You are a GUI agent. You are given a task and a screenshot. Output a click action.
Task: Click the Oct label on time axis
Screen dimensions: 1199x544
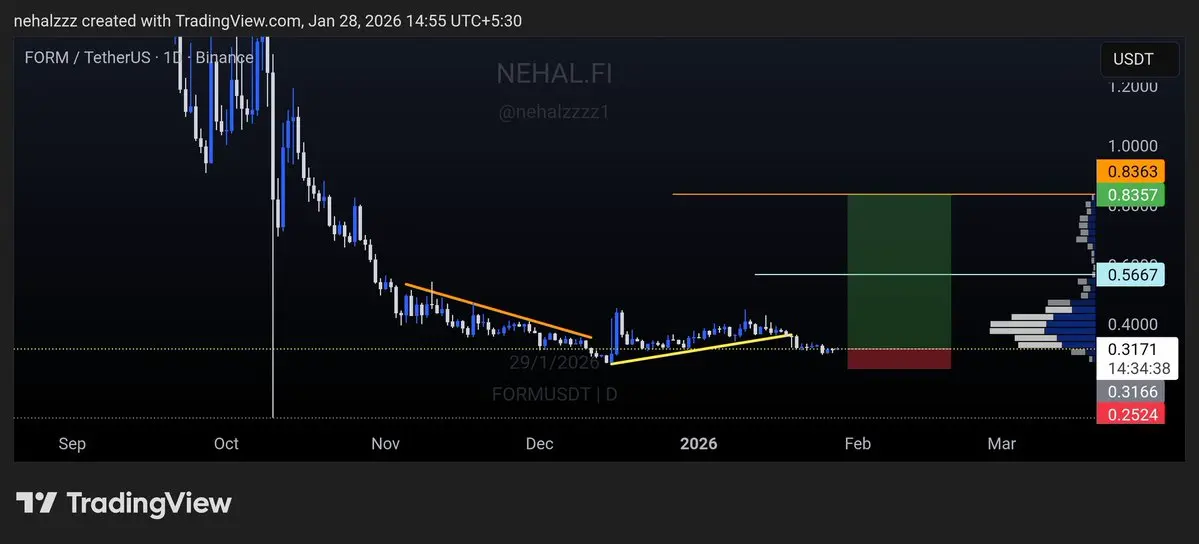click(226, 444)
